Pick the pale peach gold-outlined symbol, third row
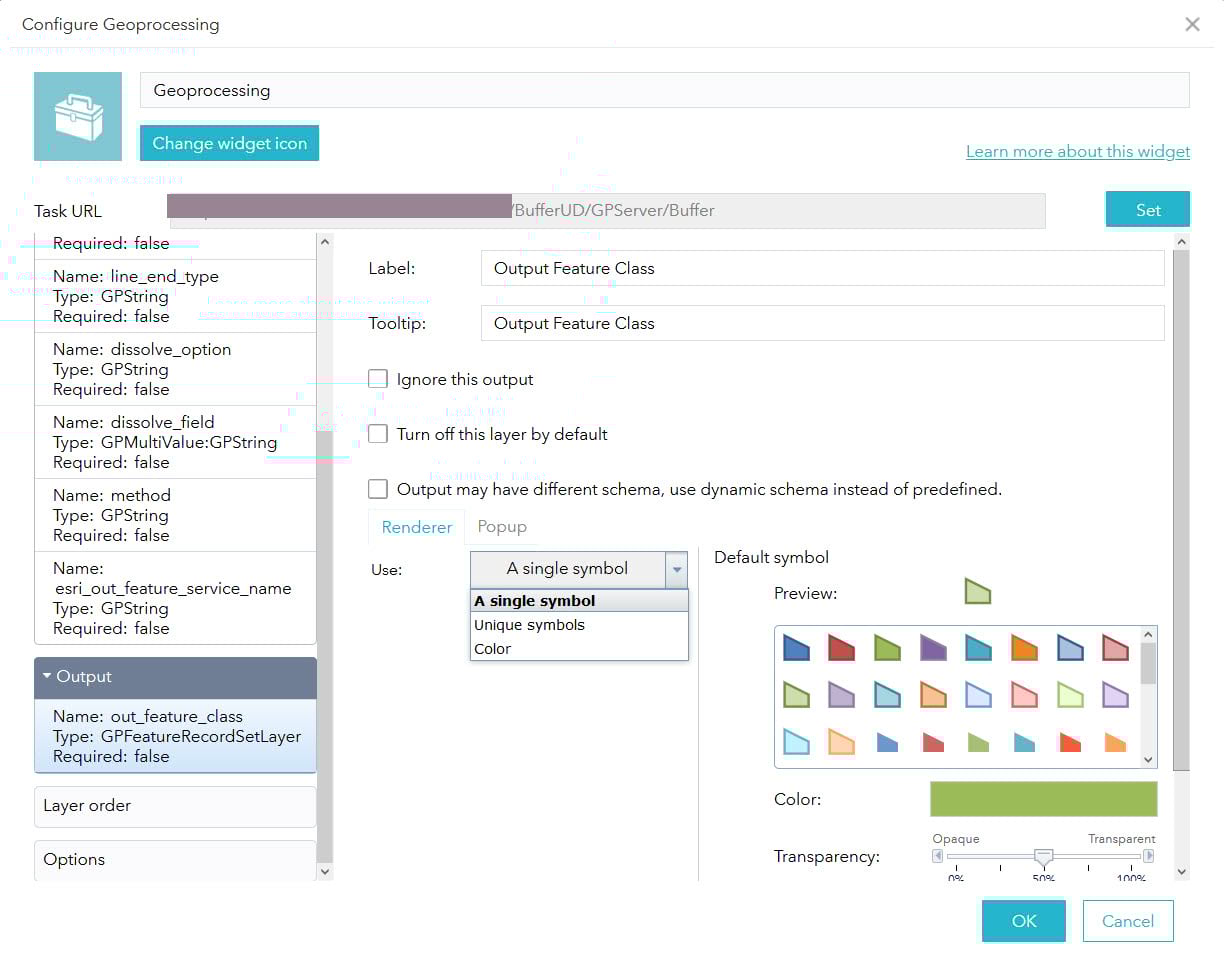Viewport: 1224px width, 957px height. 842,741
